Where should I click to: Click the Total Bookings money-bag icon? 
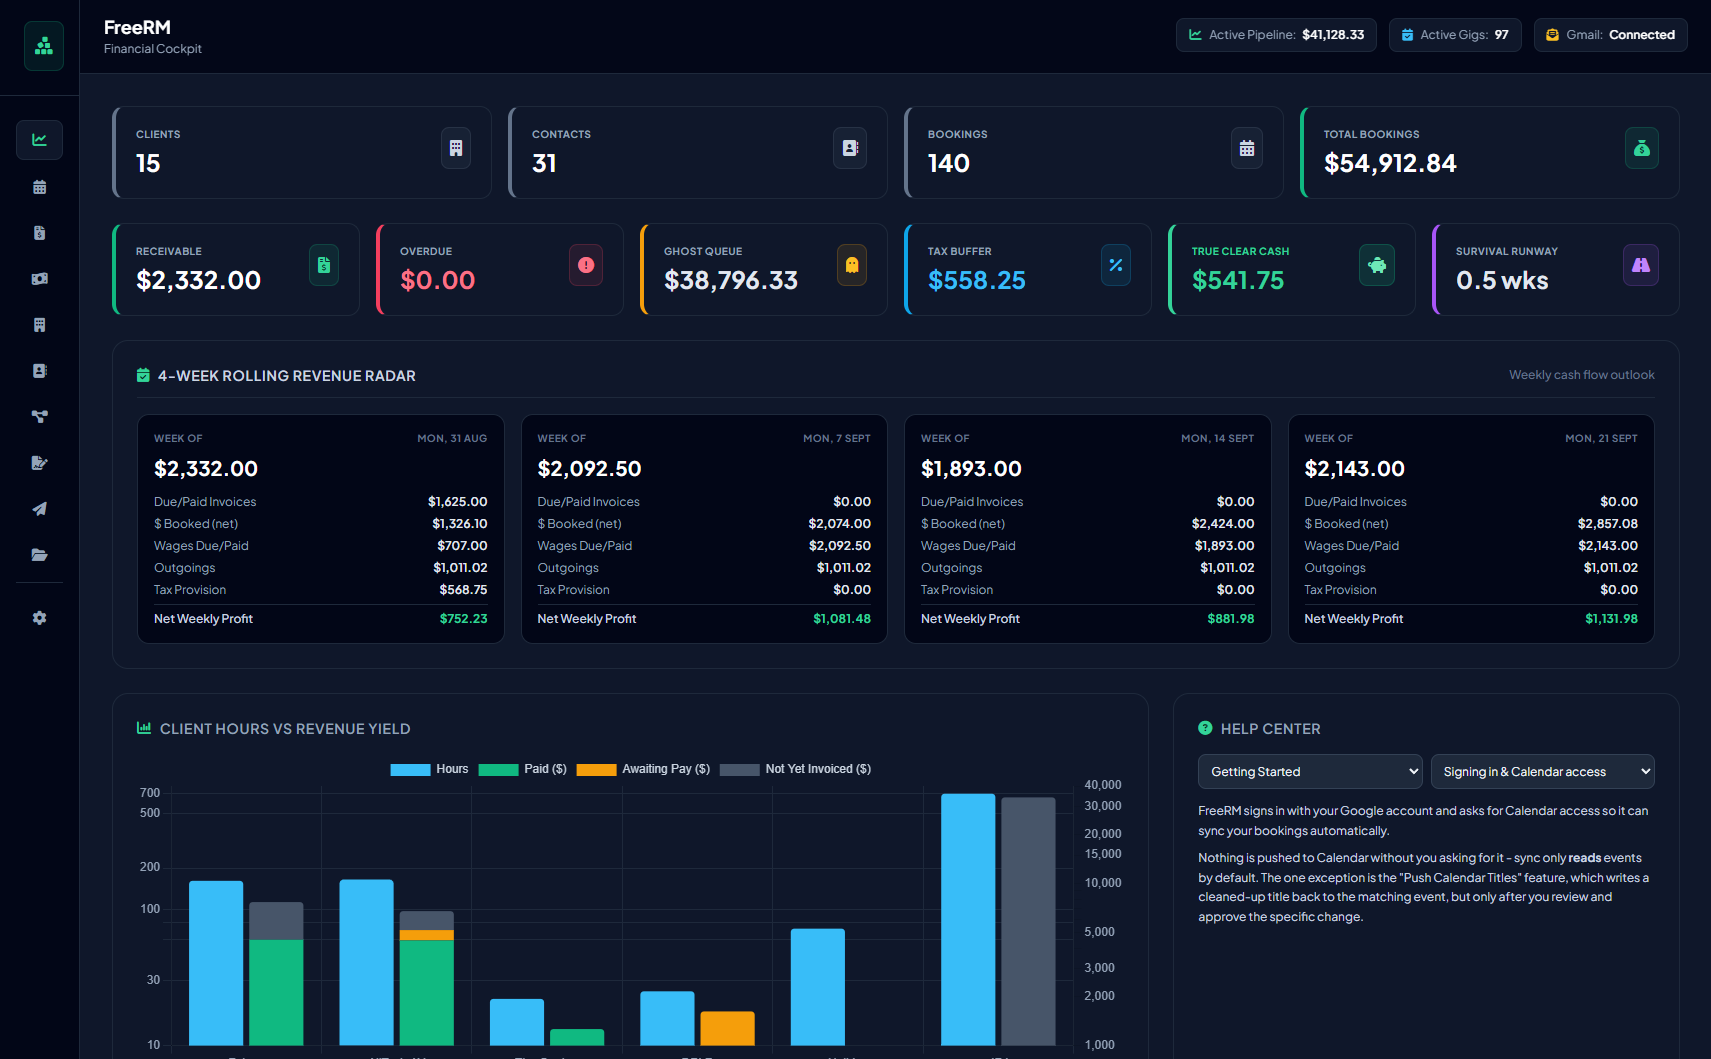click(x=1642, y=148)
